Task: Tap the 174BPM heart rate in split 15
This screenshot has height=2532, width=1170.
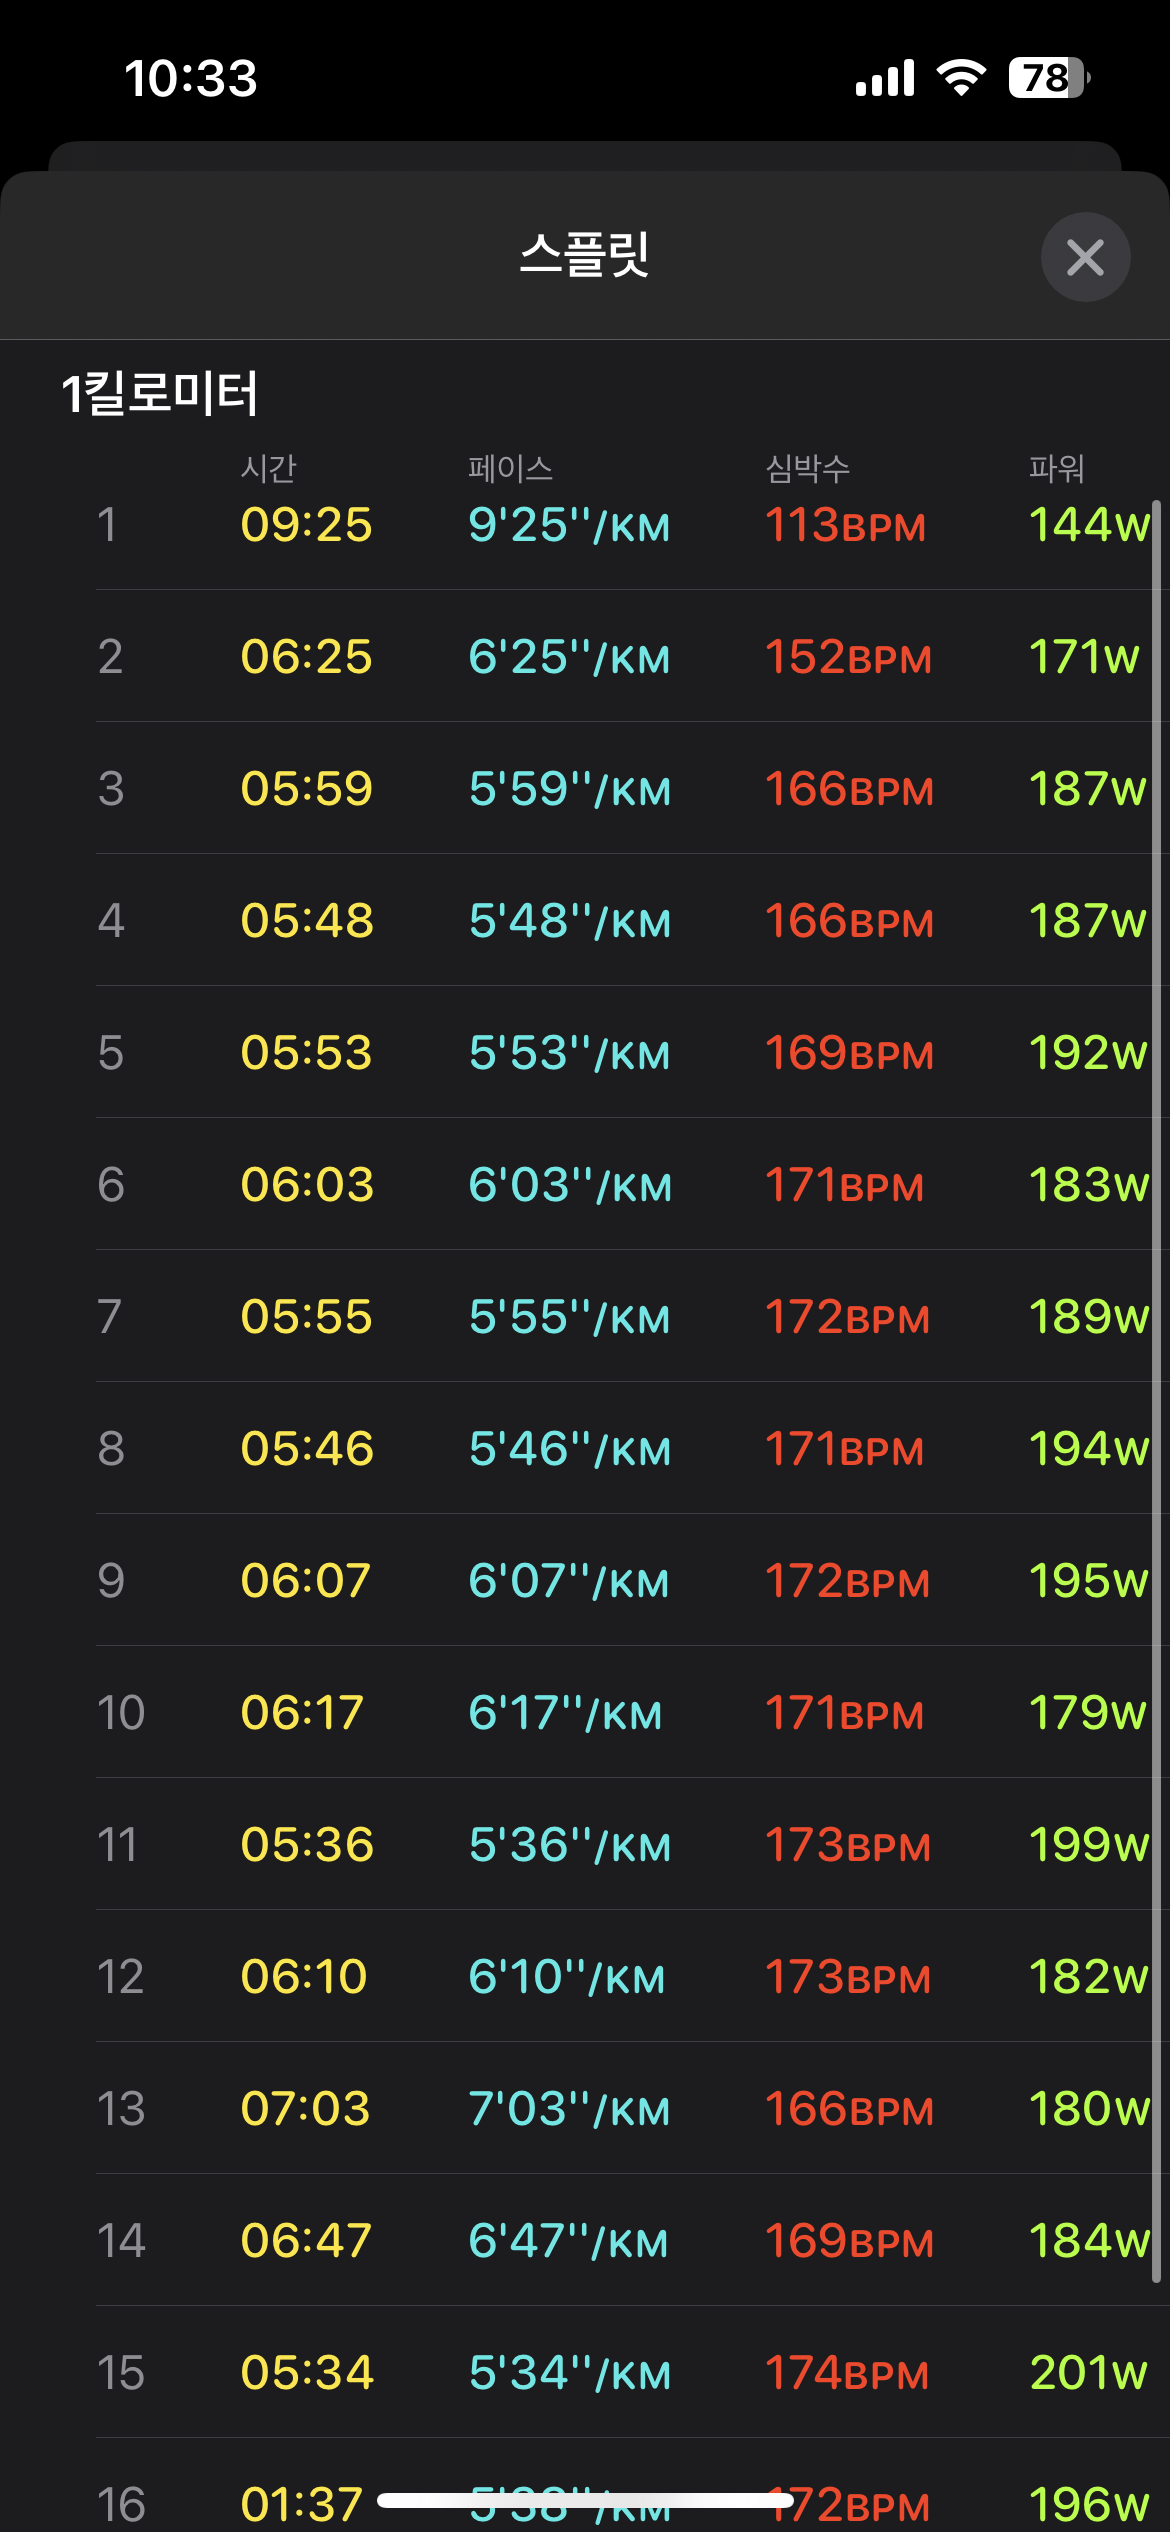Action: tap(847, 2373)
